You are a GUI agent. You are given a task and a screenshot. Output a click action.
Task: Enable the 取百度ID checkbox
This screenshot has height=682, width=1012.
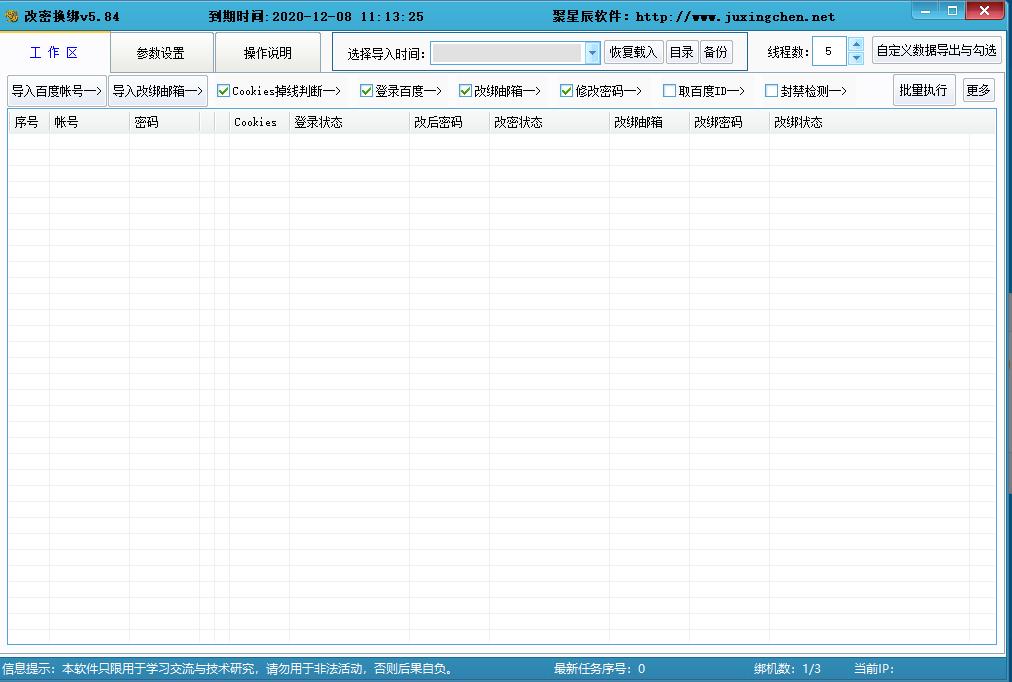pyautogui.click(x=667, y=90)
